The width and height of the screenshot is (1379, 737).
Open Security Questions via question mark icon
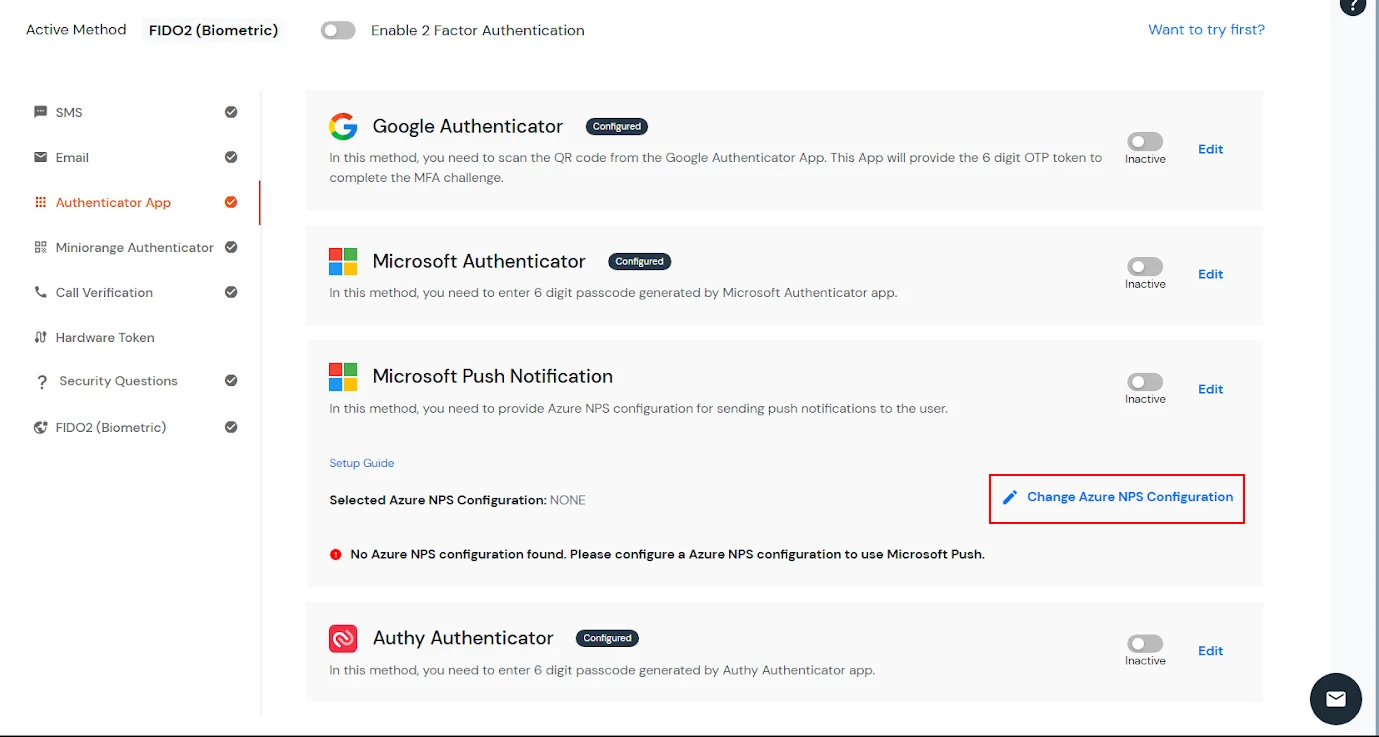(40, 381)
